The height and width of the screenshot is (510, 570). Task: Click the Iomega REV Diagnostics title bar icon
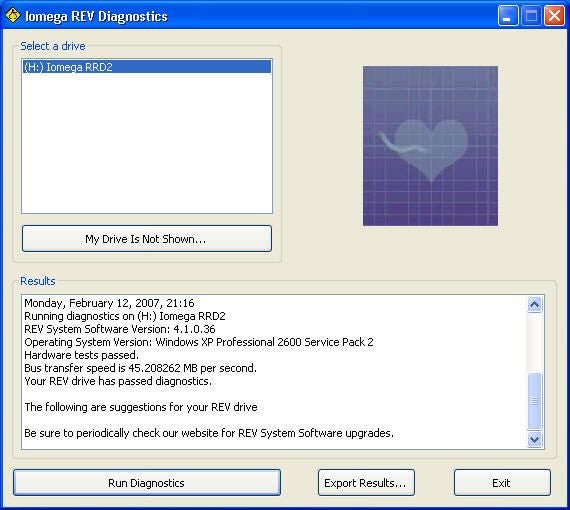13,16
